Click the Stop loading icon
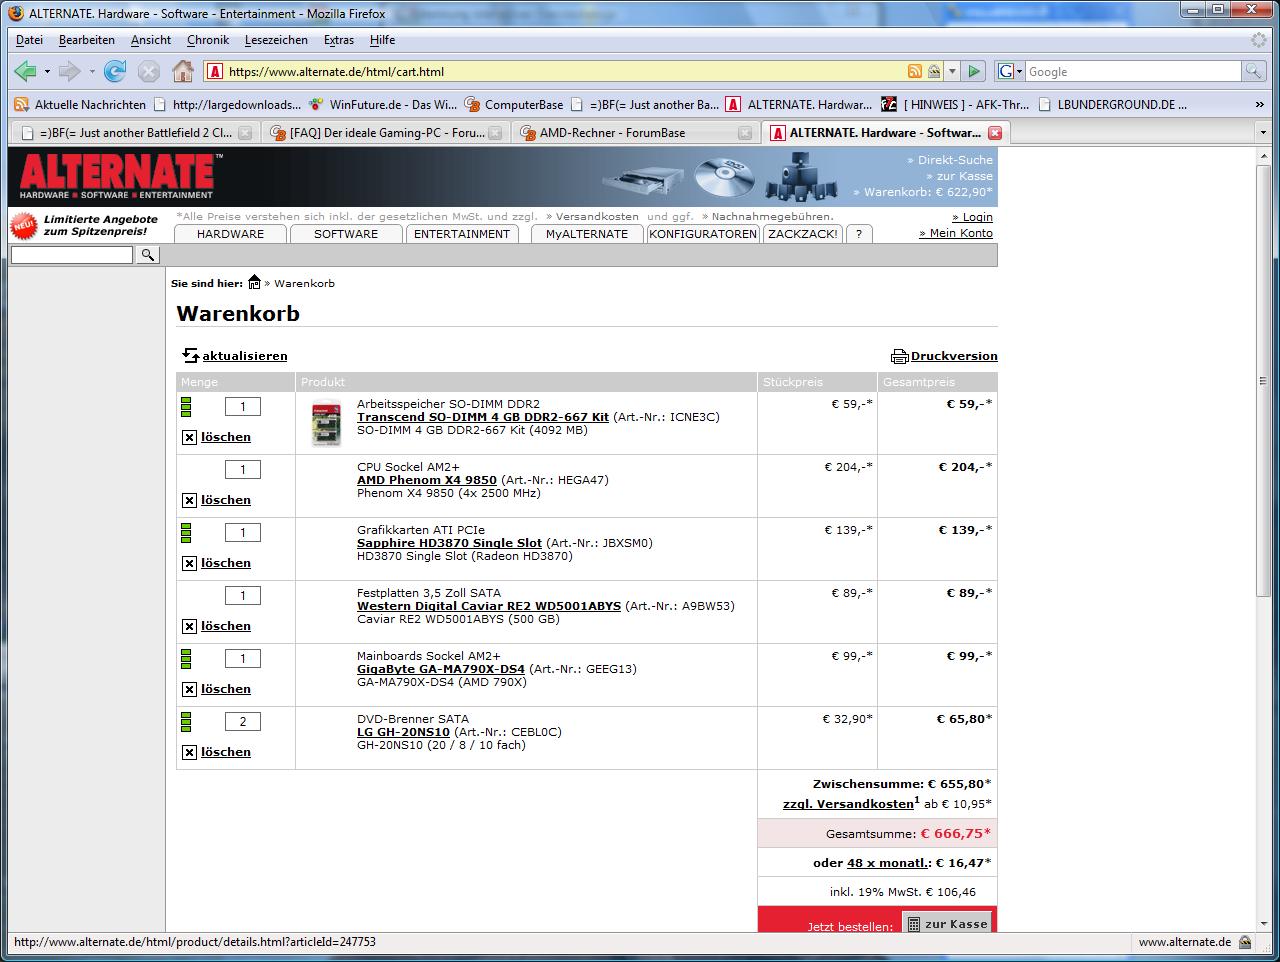This screenshot has height=962, width=1280. point(149,71)
